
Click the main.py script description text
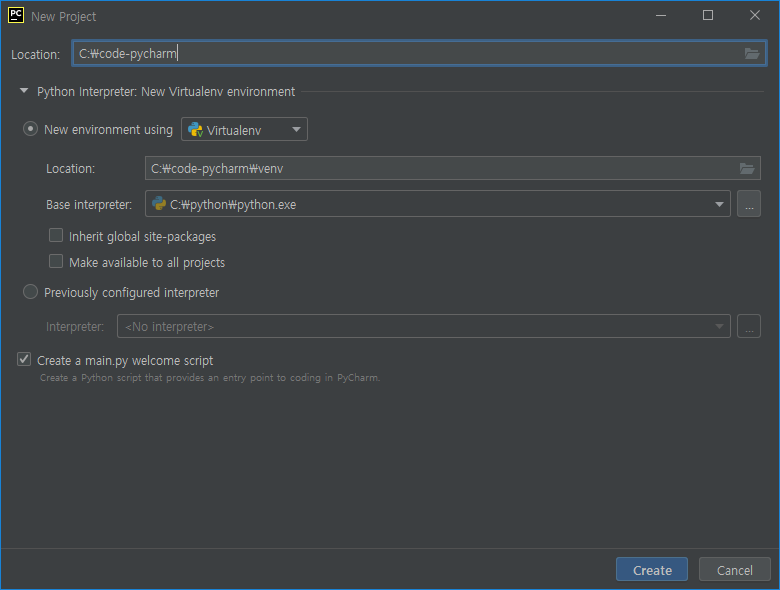209,378
